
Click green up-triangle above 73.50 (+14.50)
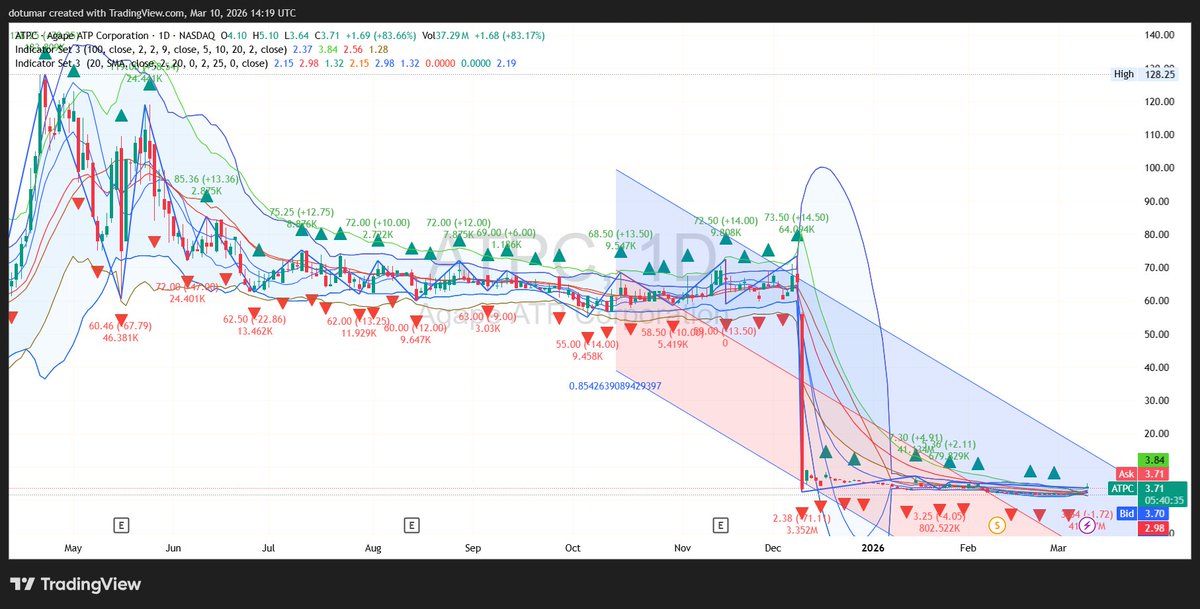[x=797, y=234]
